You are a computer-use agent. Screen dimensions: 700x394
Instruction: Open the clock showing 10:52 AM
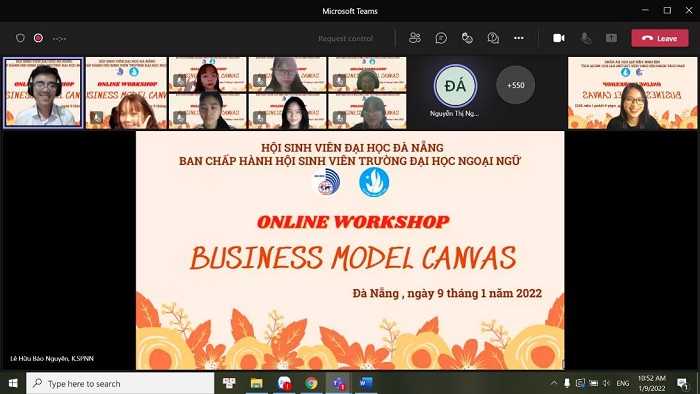[652, 383]
